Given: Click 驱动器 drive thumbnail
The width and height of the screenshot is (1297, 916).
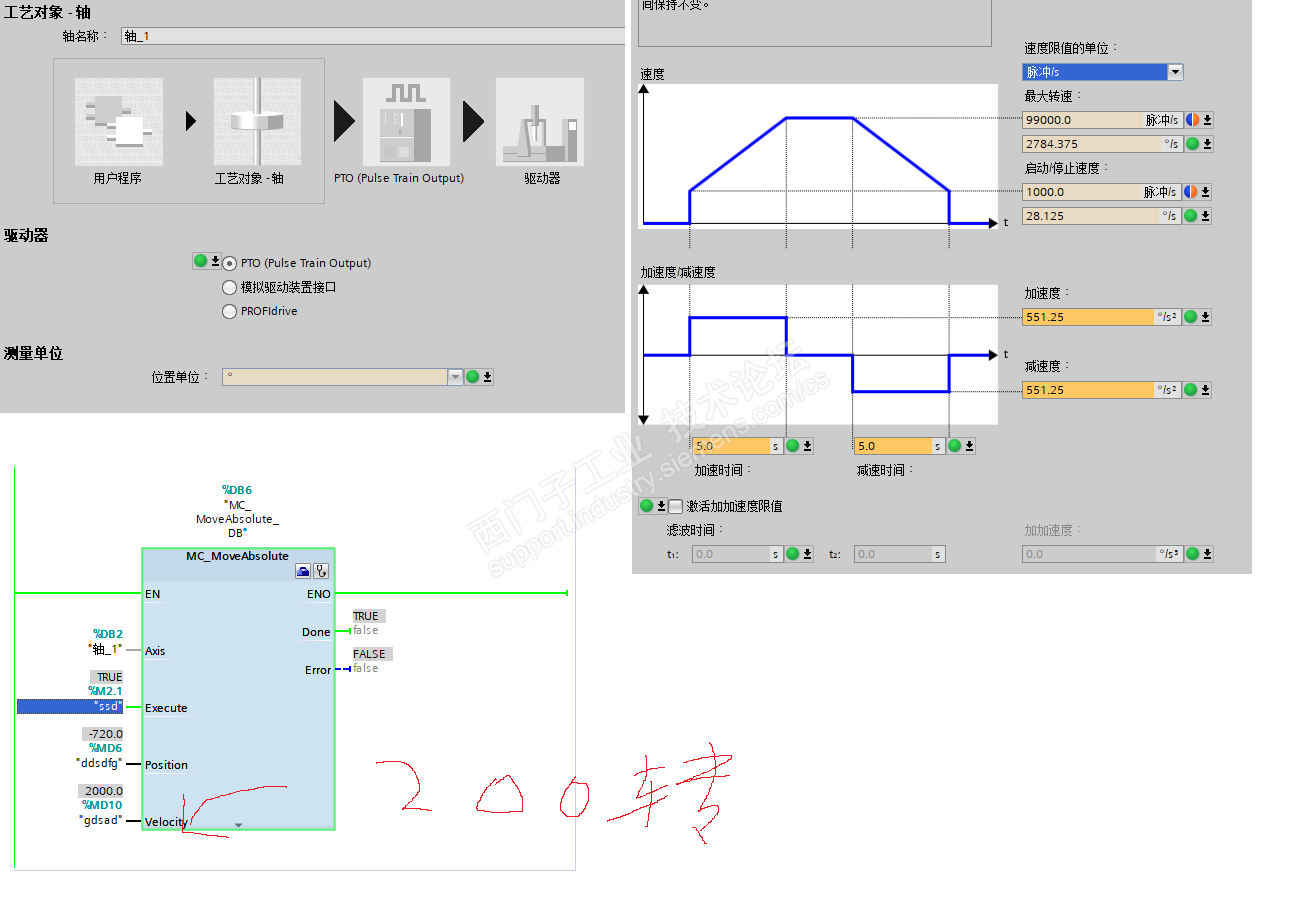Looking at the screenshot, I should pyautogui.click(x=540, y=122).
